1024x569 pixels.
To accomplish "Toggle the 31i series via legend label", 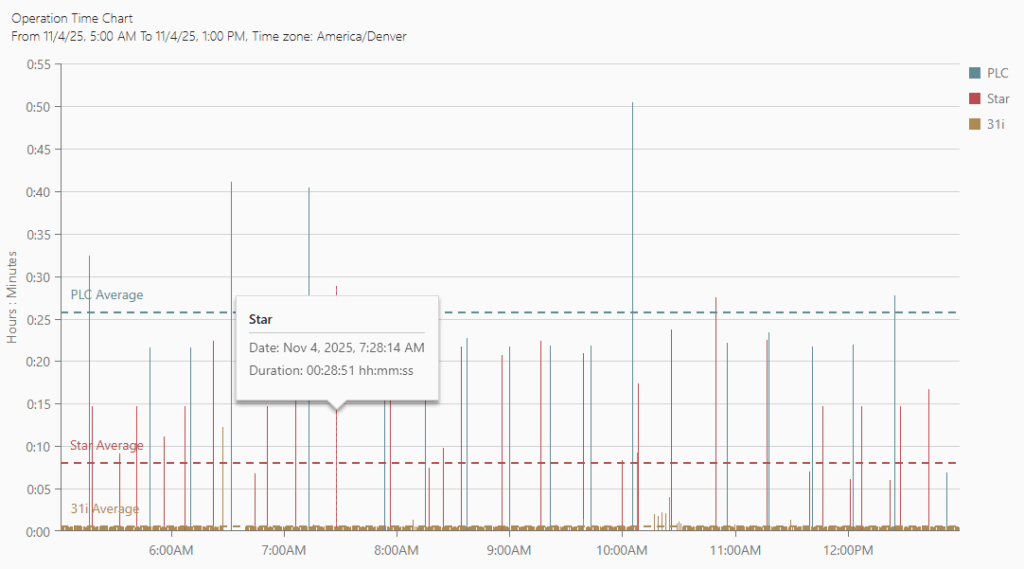I will pyautogui.click(x=995, y=124).
